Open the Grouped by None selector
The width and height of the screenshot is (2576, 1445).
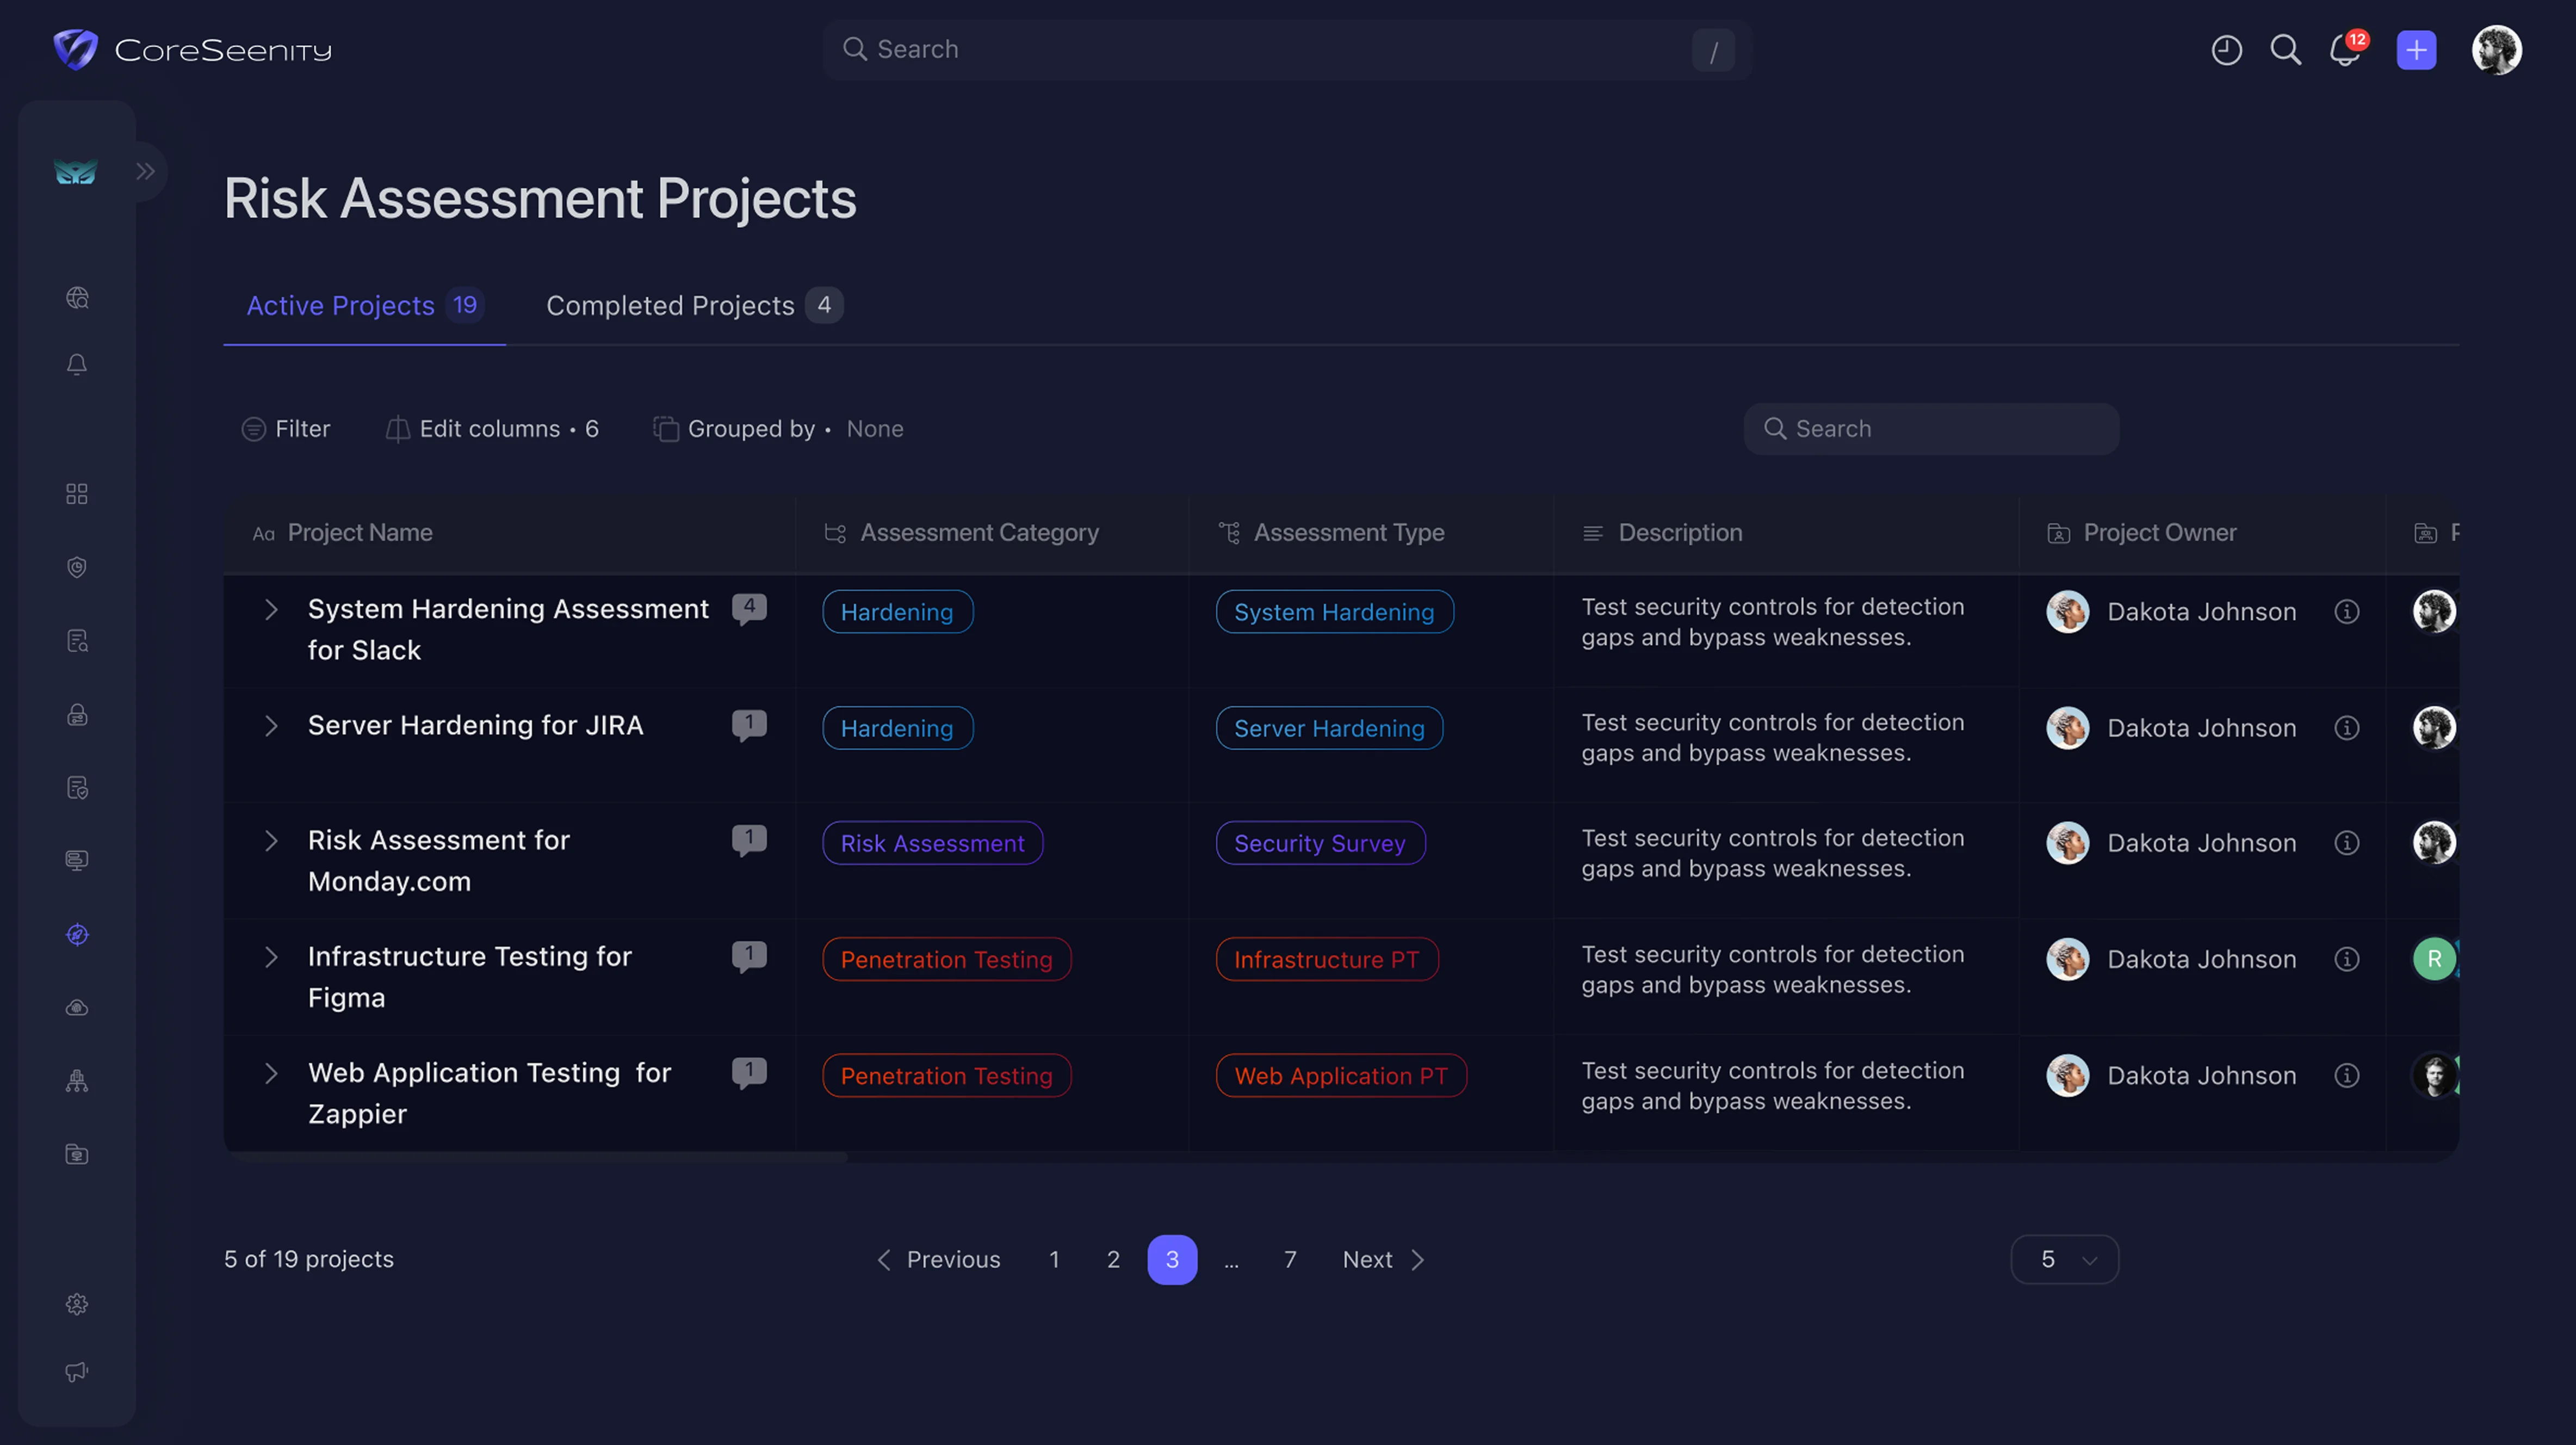pyautogui.click(x=778, y=429)
